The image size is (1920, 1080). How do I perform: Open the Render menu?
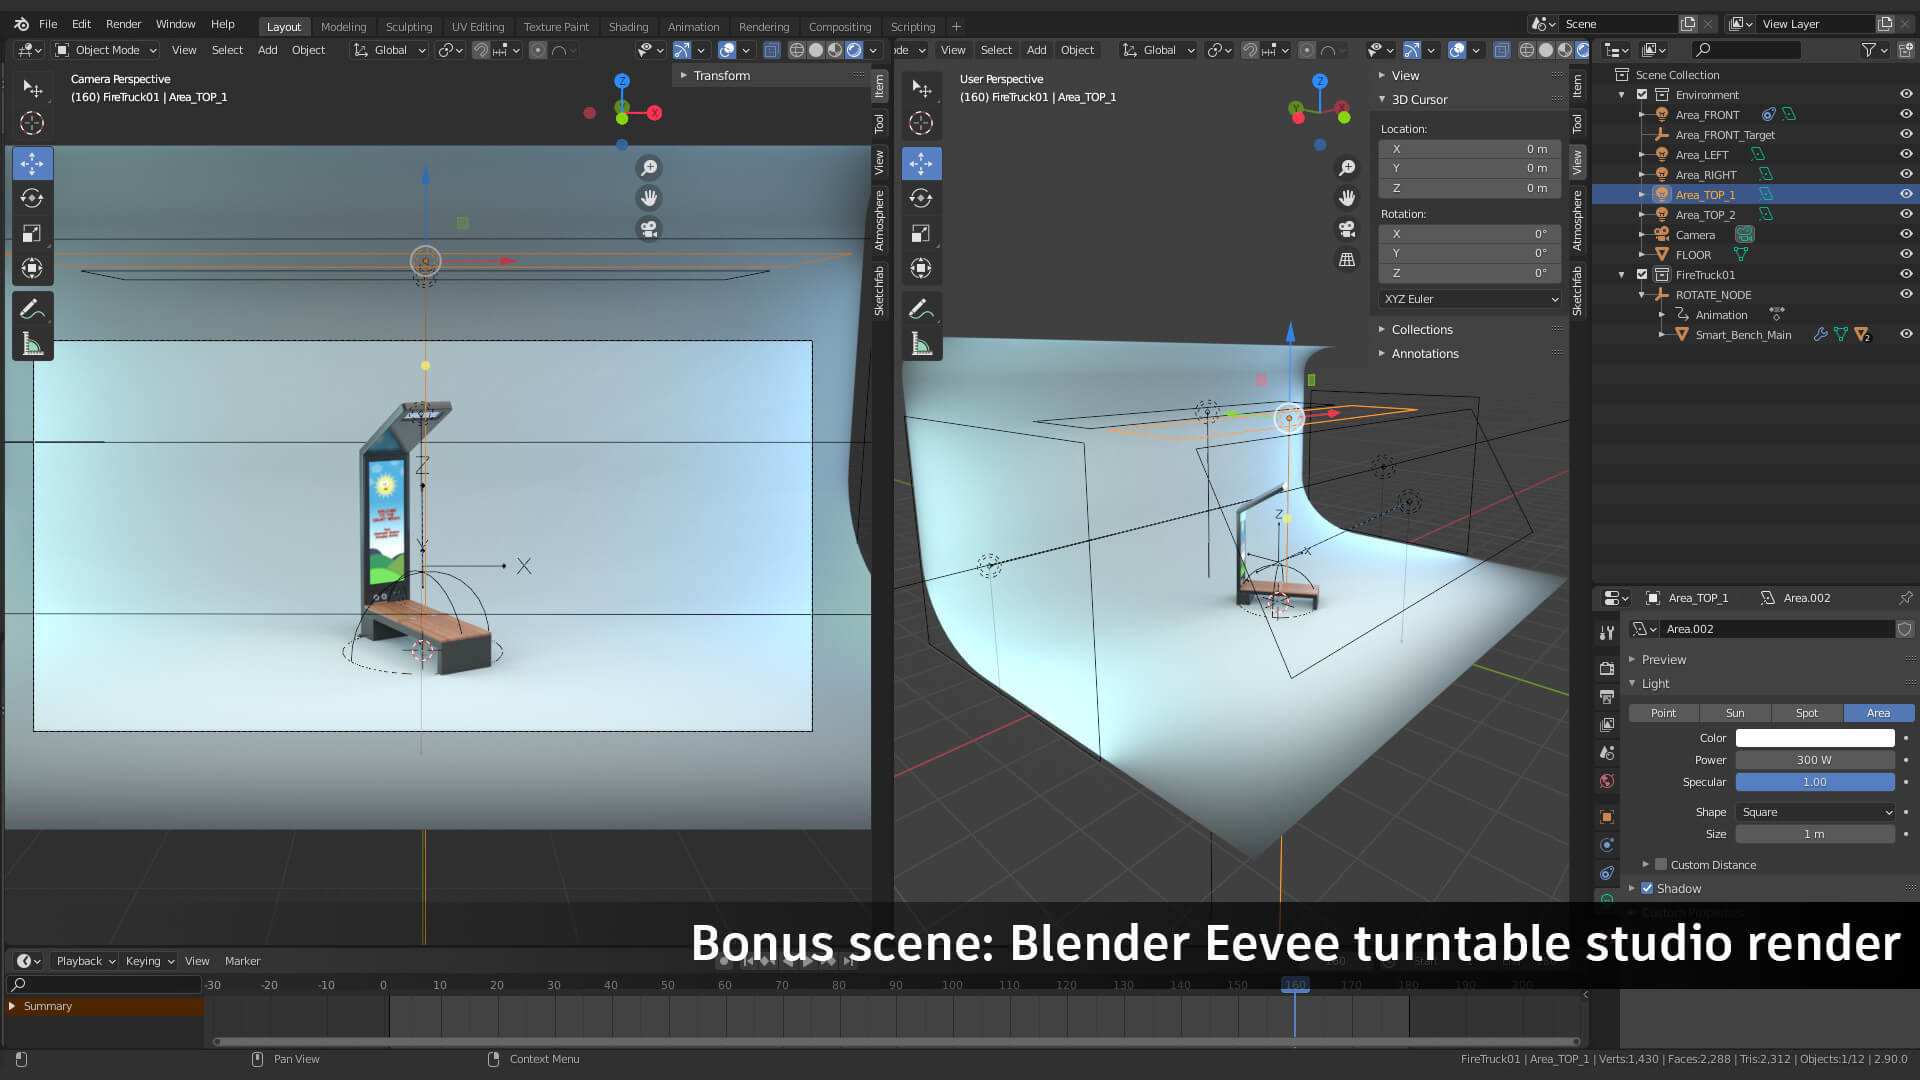[x=123, y=24]
